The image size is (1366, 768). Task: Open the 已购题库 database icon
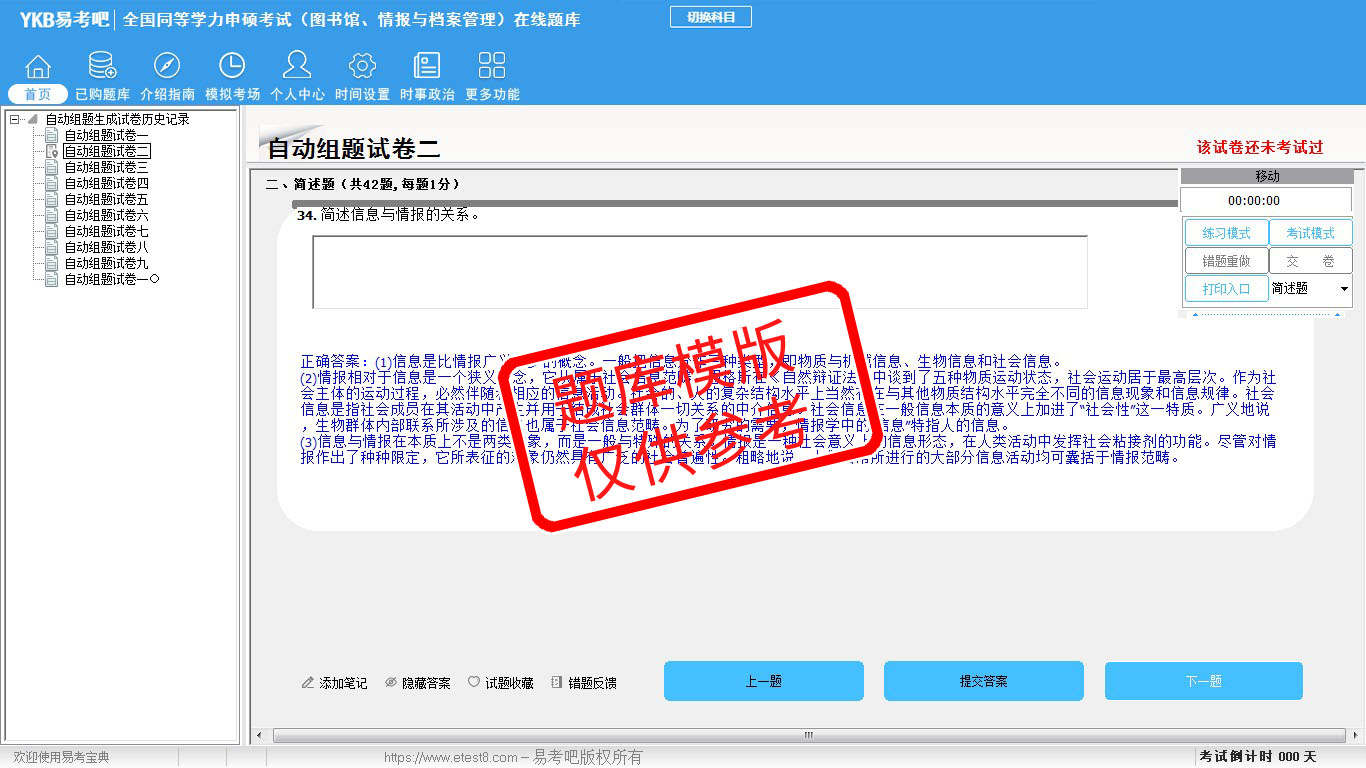pyautogui.click(x=102, y=67)
